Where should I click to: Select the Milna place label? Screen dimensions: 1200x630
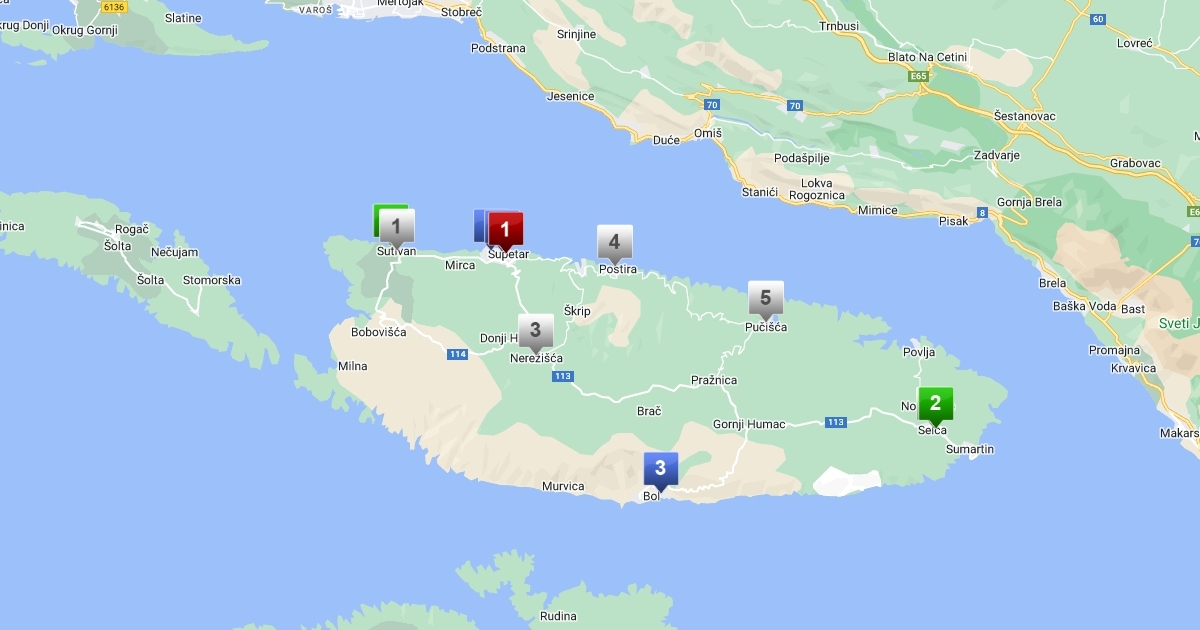(352, 366)
